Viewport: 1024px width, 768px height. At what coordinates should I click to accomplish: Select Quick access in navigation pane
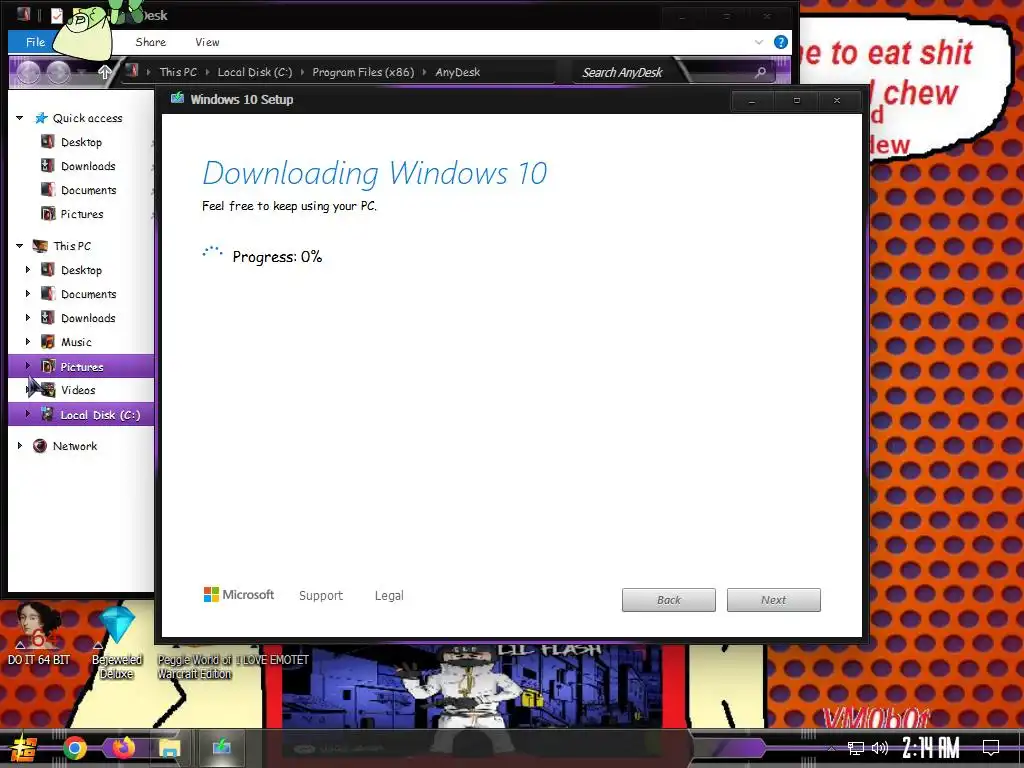click(x=88, y=118)
